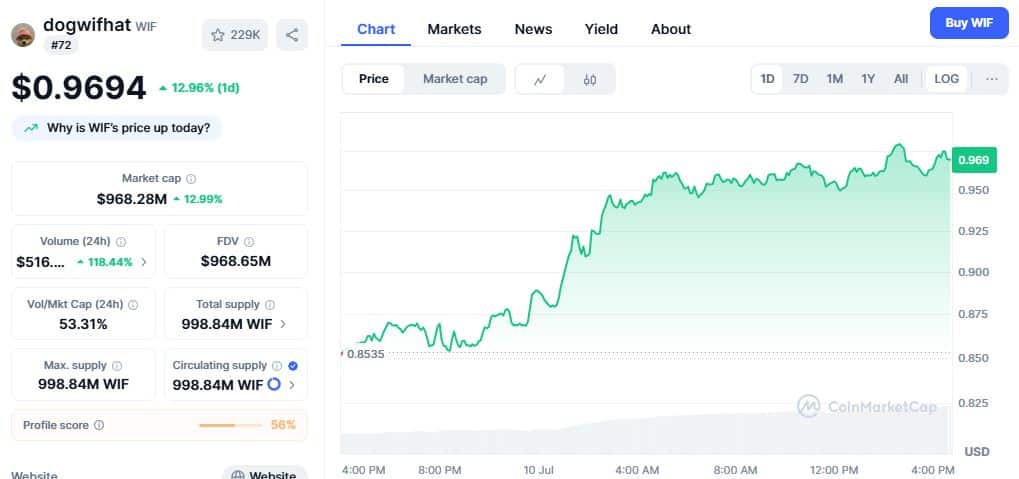The width and height of the screenshot is (1019, 479).
Task: Click the volume area under the chart
Action: [646, 432]
